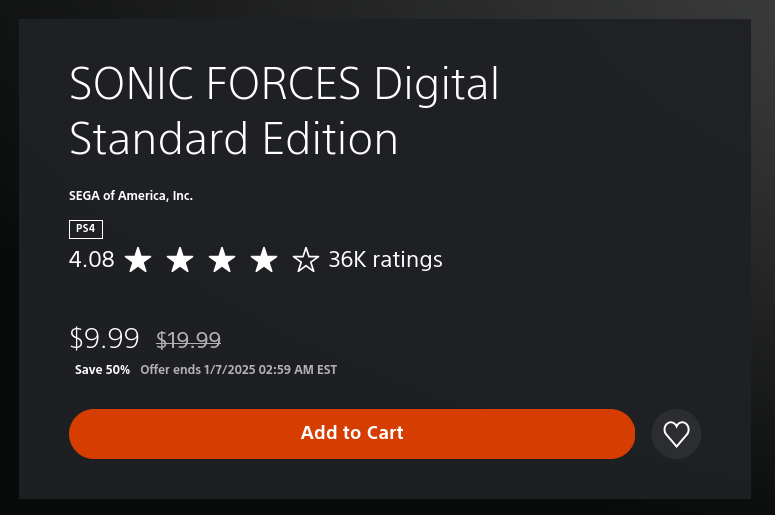Add SONIC FORCES to wishlist with heart icon

676,434
